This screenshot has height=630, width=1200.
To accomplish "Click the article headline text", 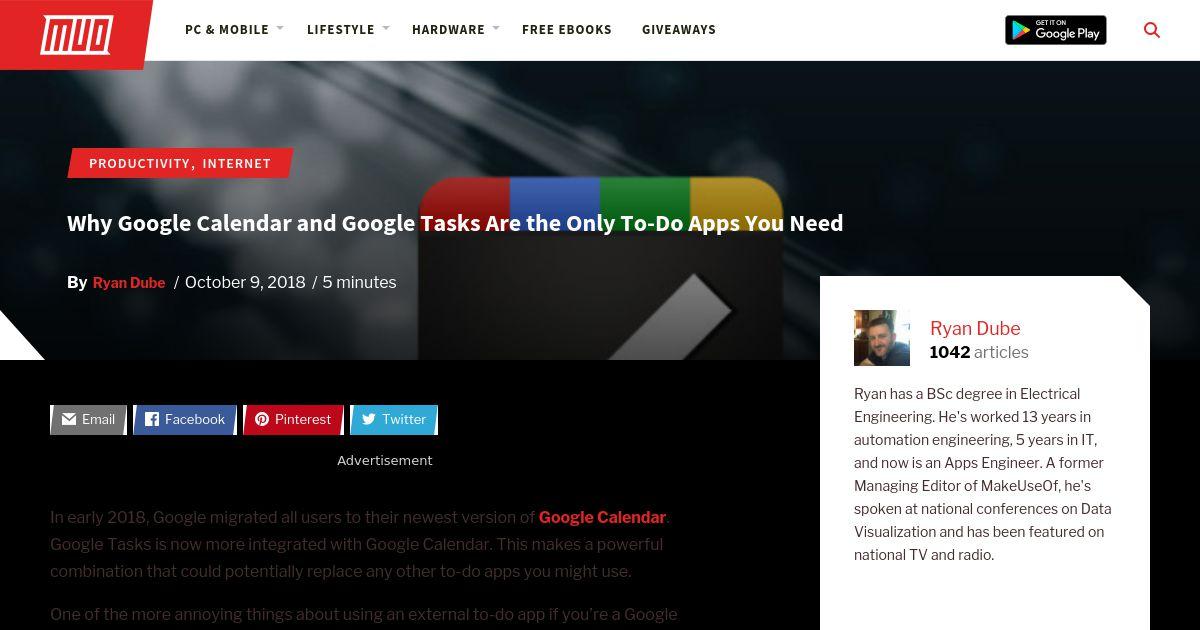I will click(455, 223).
